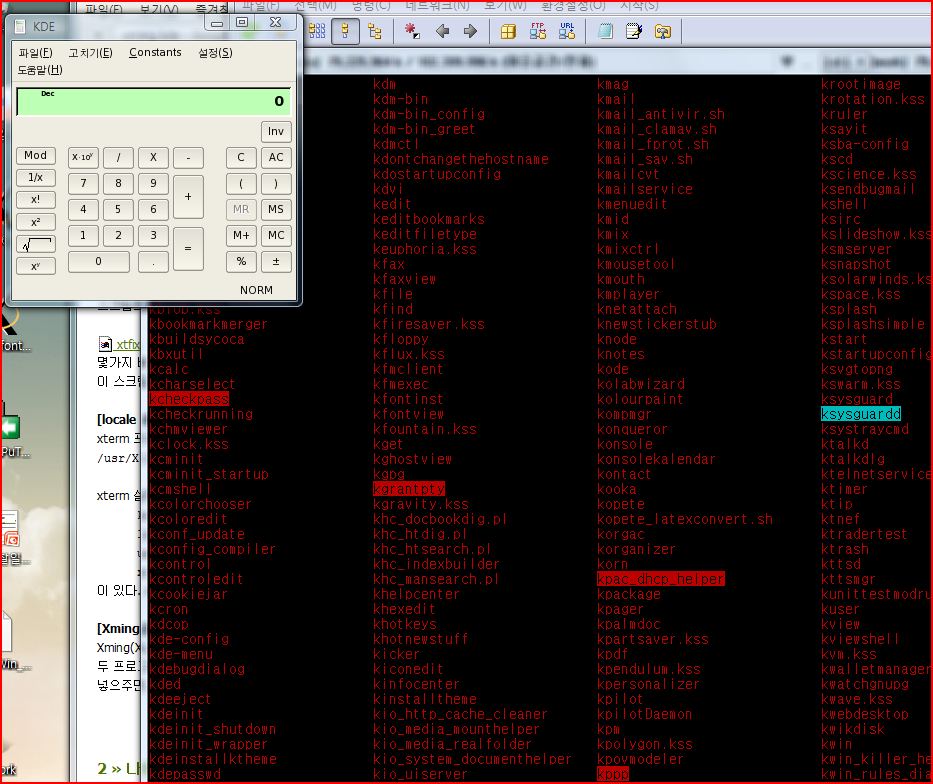Screen dimensions: 933x784
Task: Click the yellow boxes toolbar icon
Action: coord(508,31)
